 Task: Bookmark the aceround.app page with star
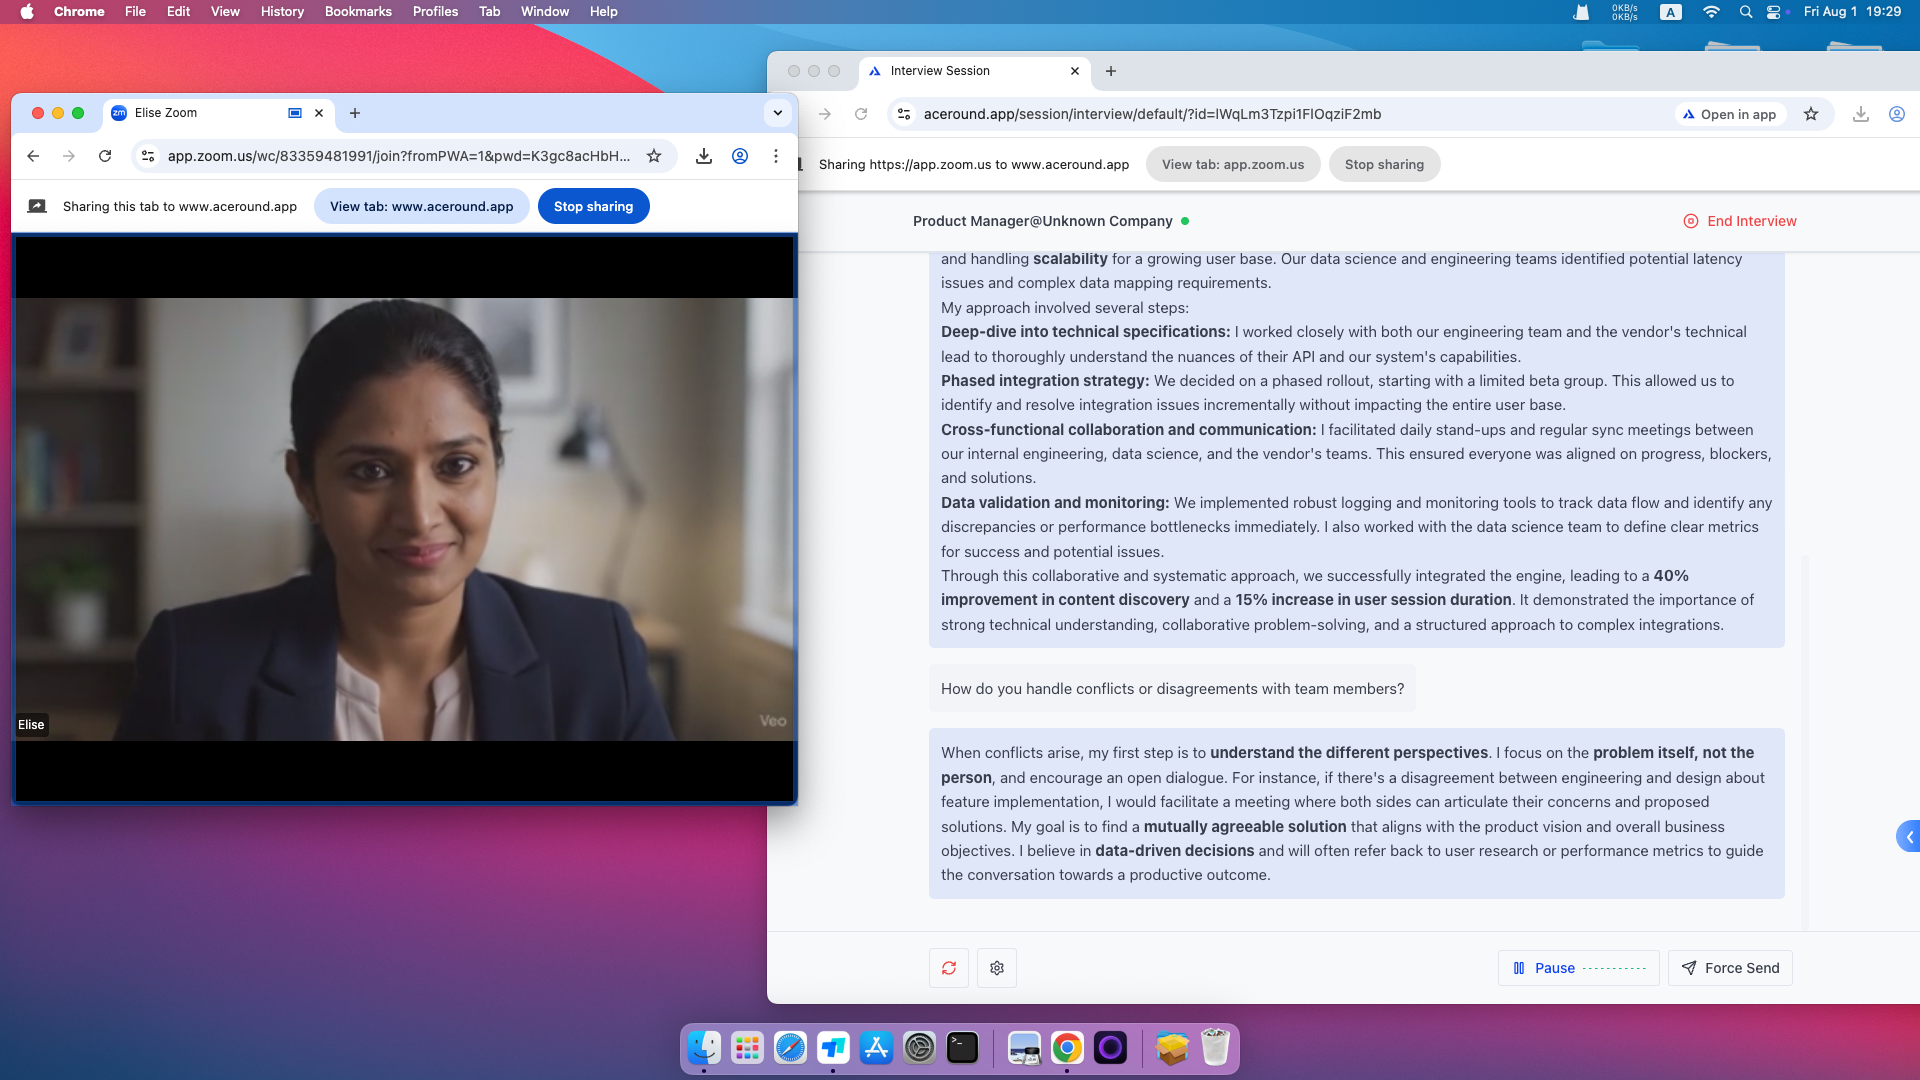pos(1811,114)
